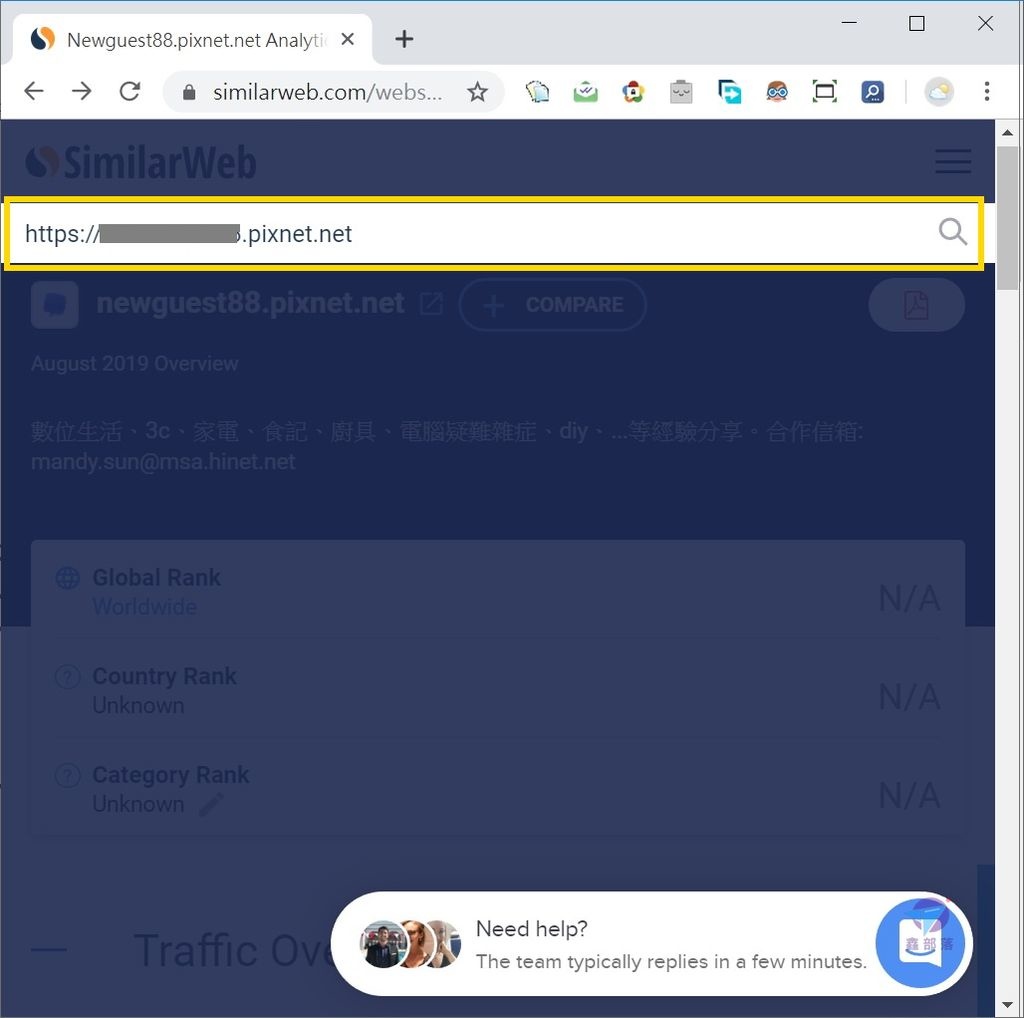The image size is (1024, 1018).
Task: Click the mandy.sun@msa.hinet.net email text
Action: click(x=163, y=462)
